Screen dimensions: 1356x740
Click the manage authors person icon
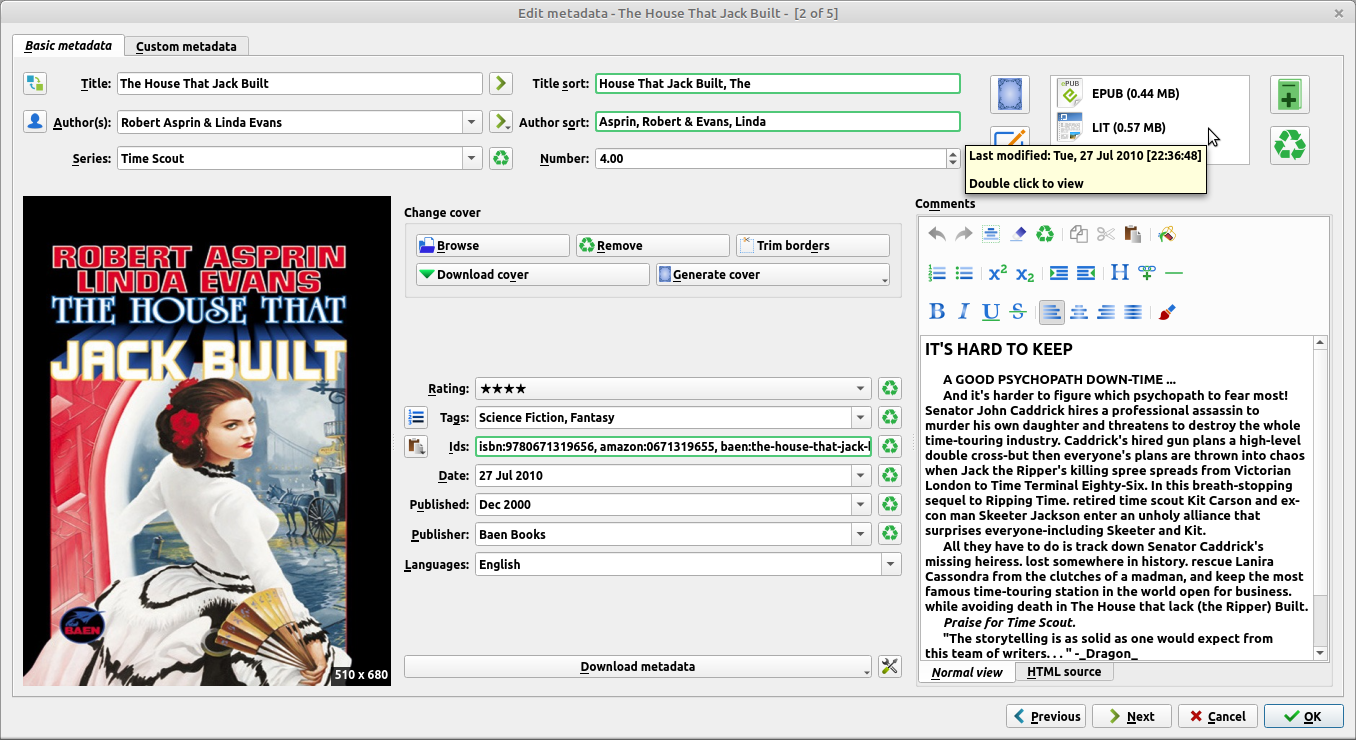(x=35, y=122)
